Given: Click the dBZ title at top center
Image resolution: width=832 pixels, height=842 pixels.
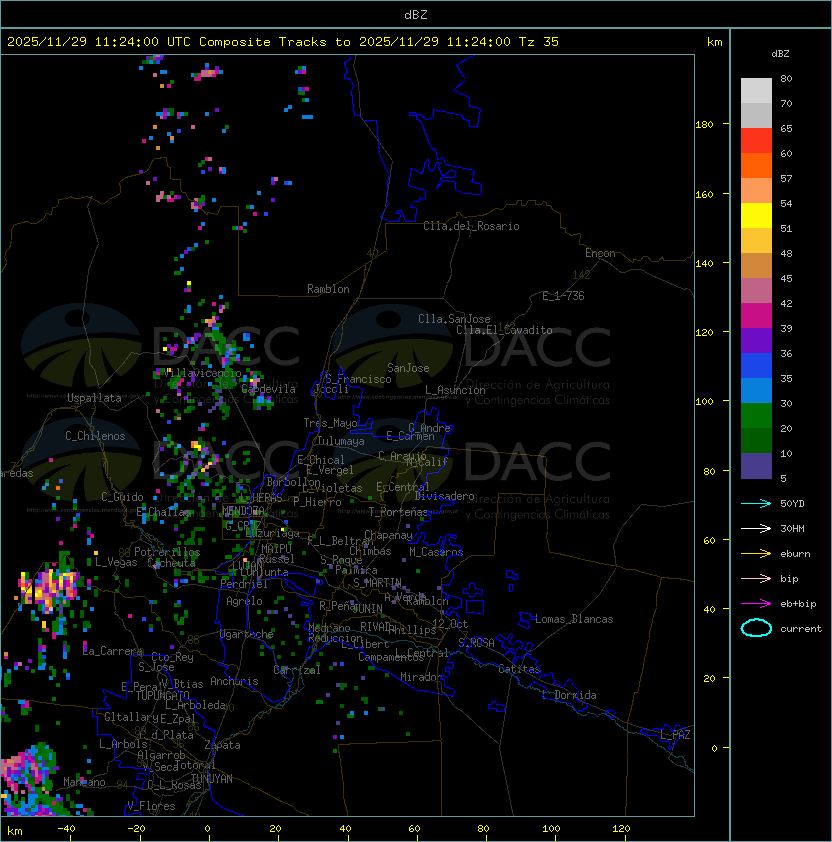Looking at the screenshot, I should [416, 15].
